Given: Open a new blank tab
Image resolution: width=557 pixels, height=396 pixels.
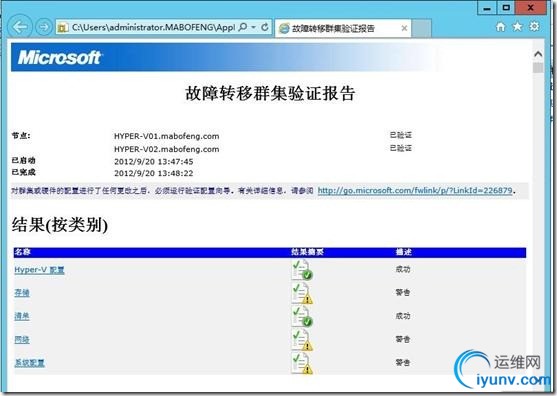Looking at the screenshot, I should pyautogui.click(x=421, y=28).
